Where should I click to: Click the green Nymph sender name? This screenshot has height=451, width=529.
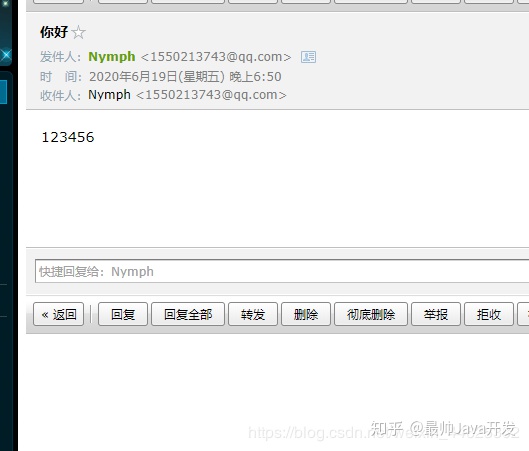(x=112, y=57)
